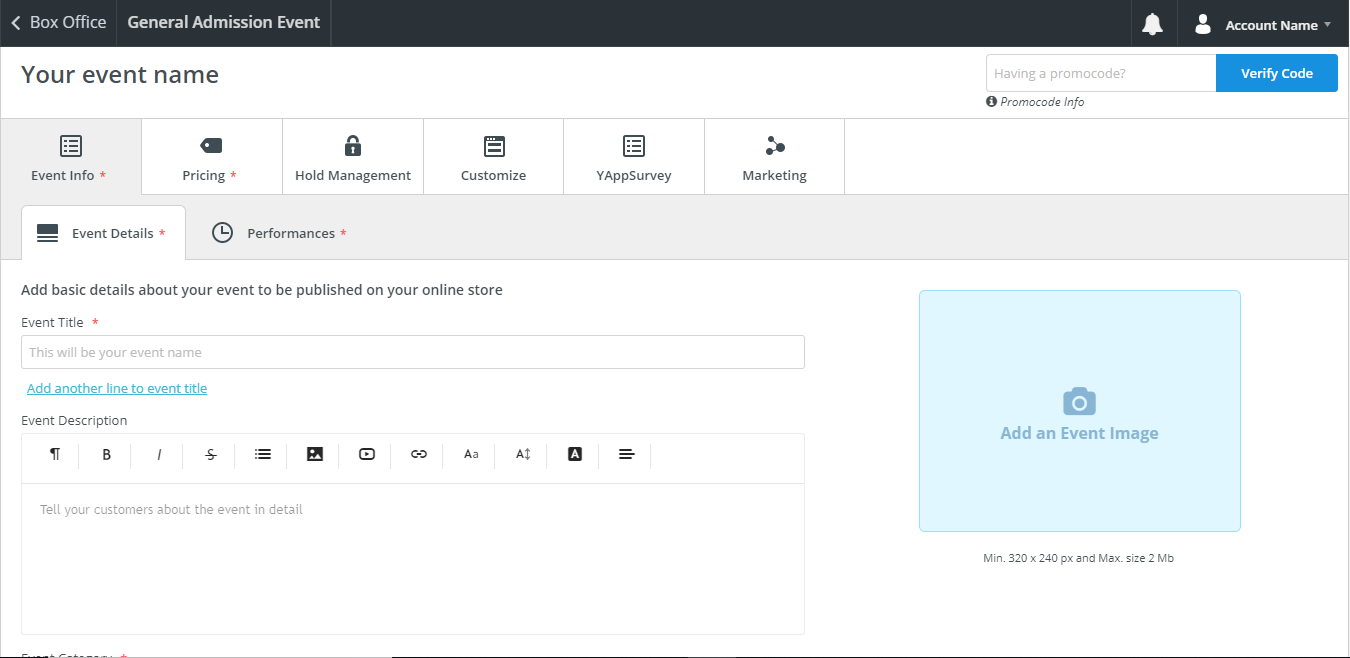The height and width of the screenshot is (658, 1350).
Task: Apply italic formatting in editor toolbar
Action: (x=159, y=455)
